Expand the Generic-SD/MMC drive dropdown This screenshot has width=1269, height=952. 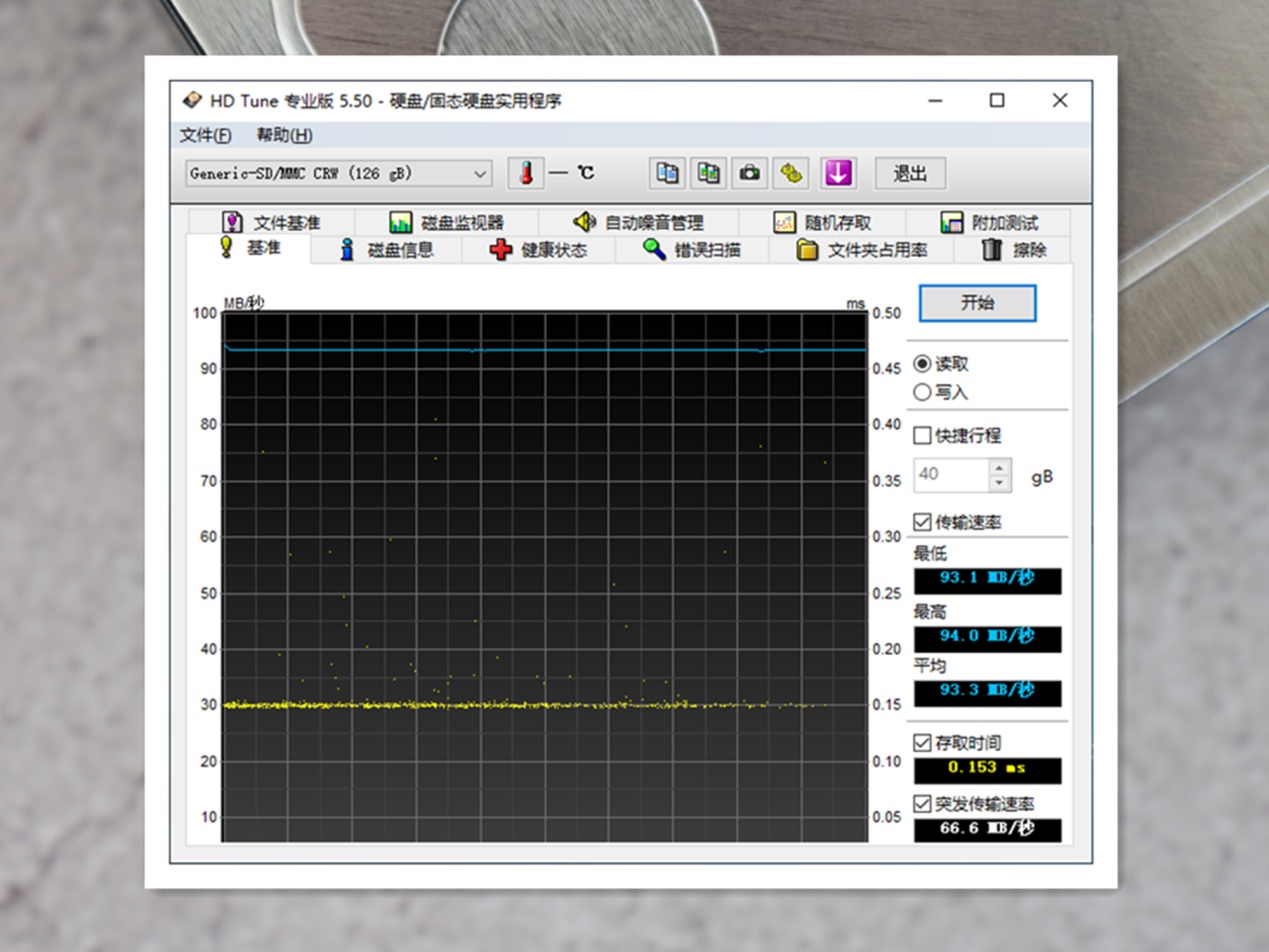click(x=480, y=173)
